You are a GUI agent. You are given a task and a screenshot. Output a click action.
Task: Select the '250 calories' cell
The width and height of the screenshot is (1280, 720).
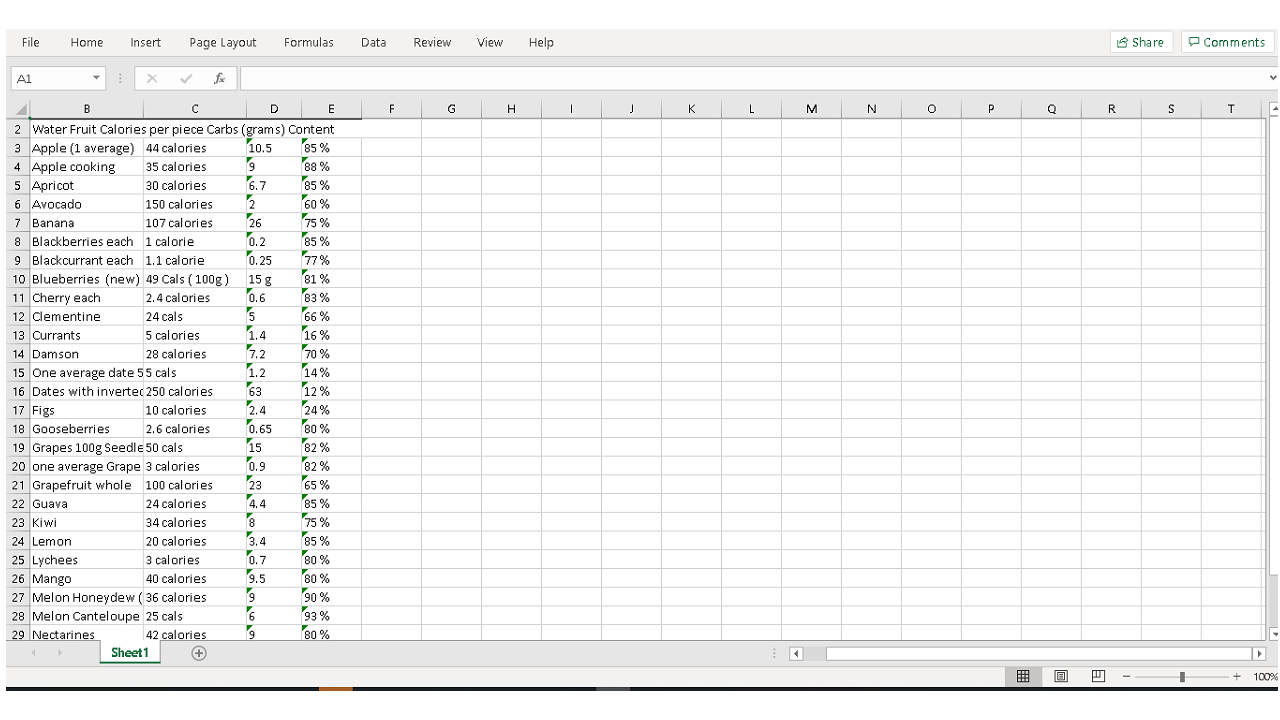click(x=195, y=392)
